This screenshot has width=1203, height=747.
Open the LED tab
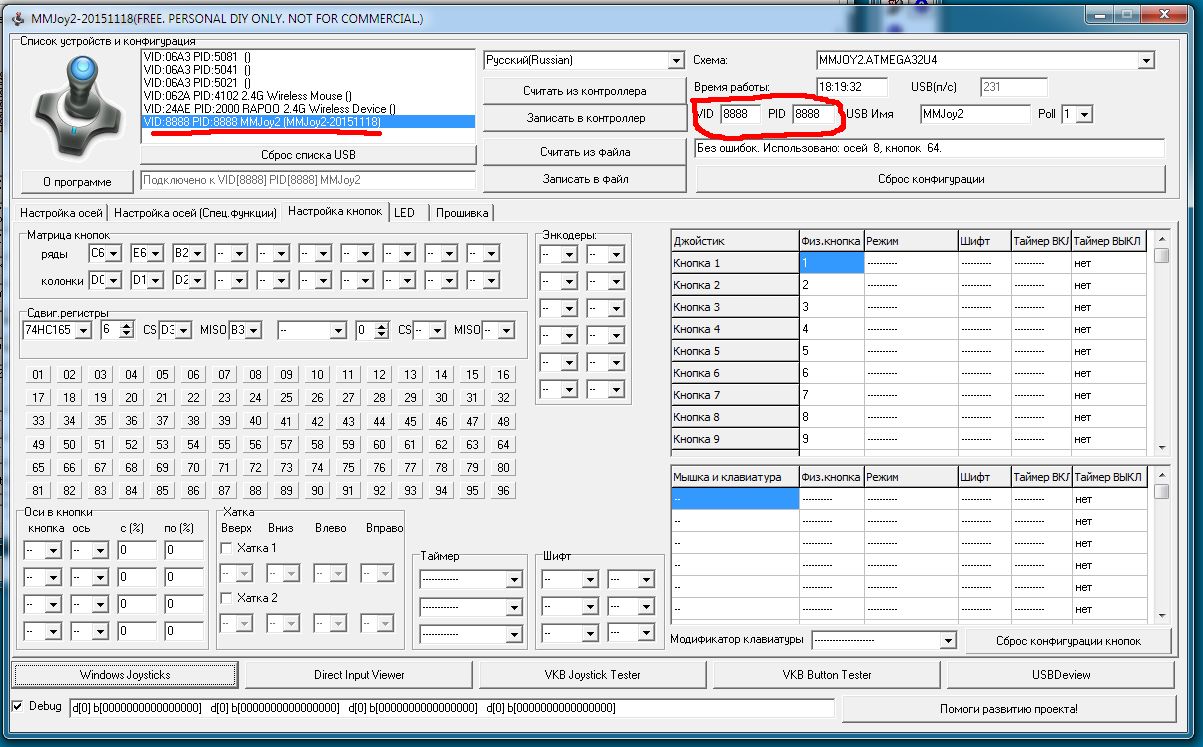tap(405, 213)
